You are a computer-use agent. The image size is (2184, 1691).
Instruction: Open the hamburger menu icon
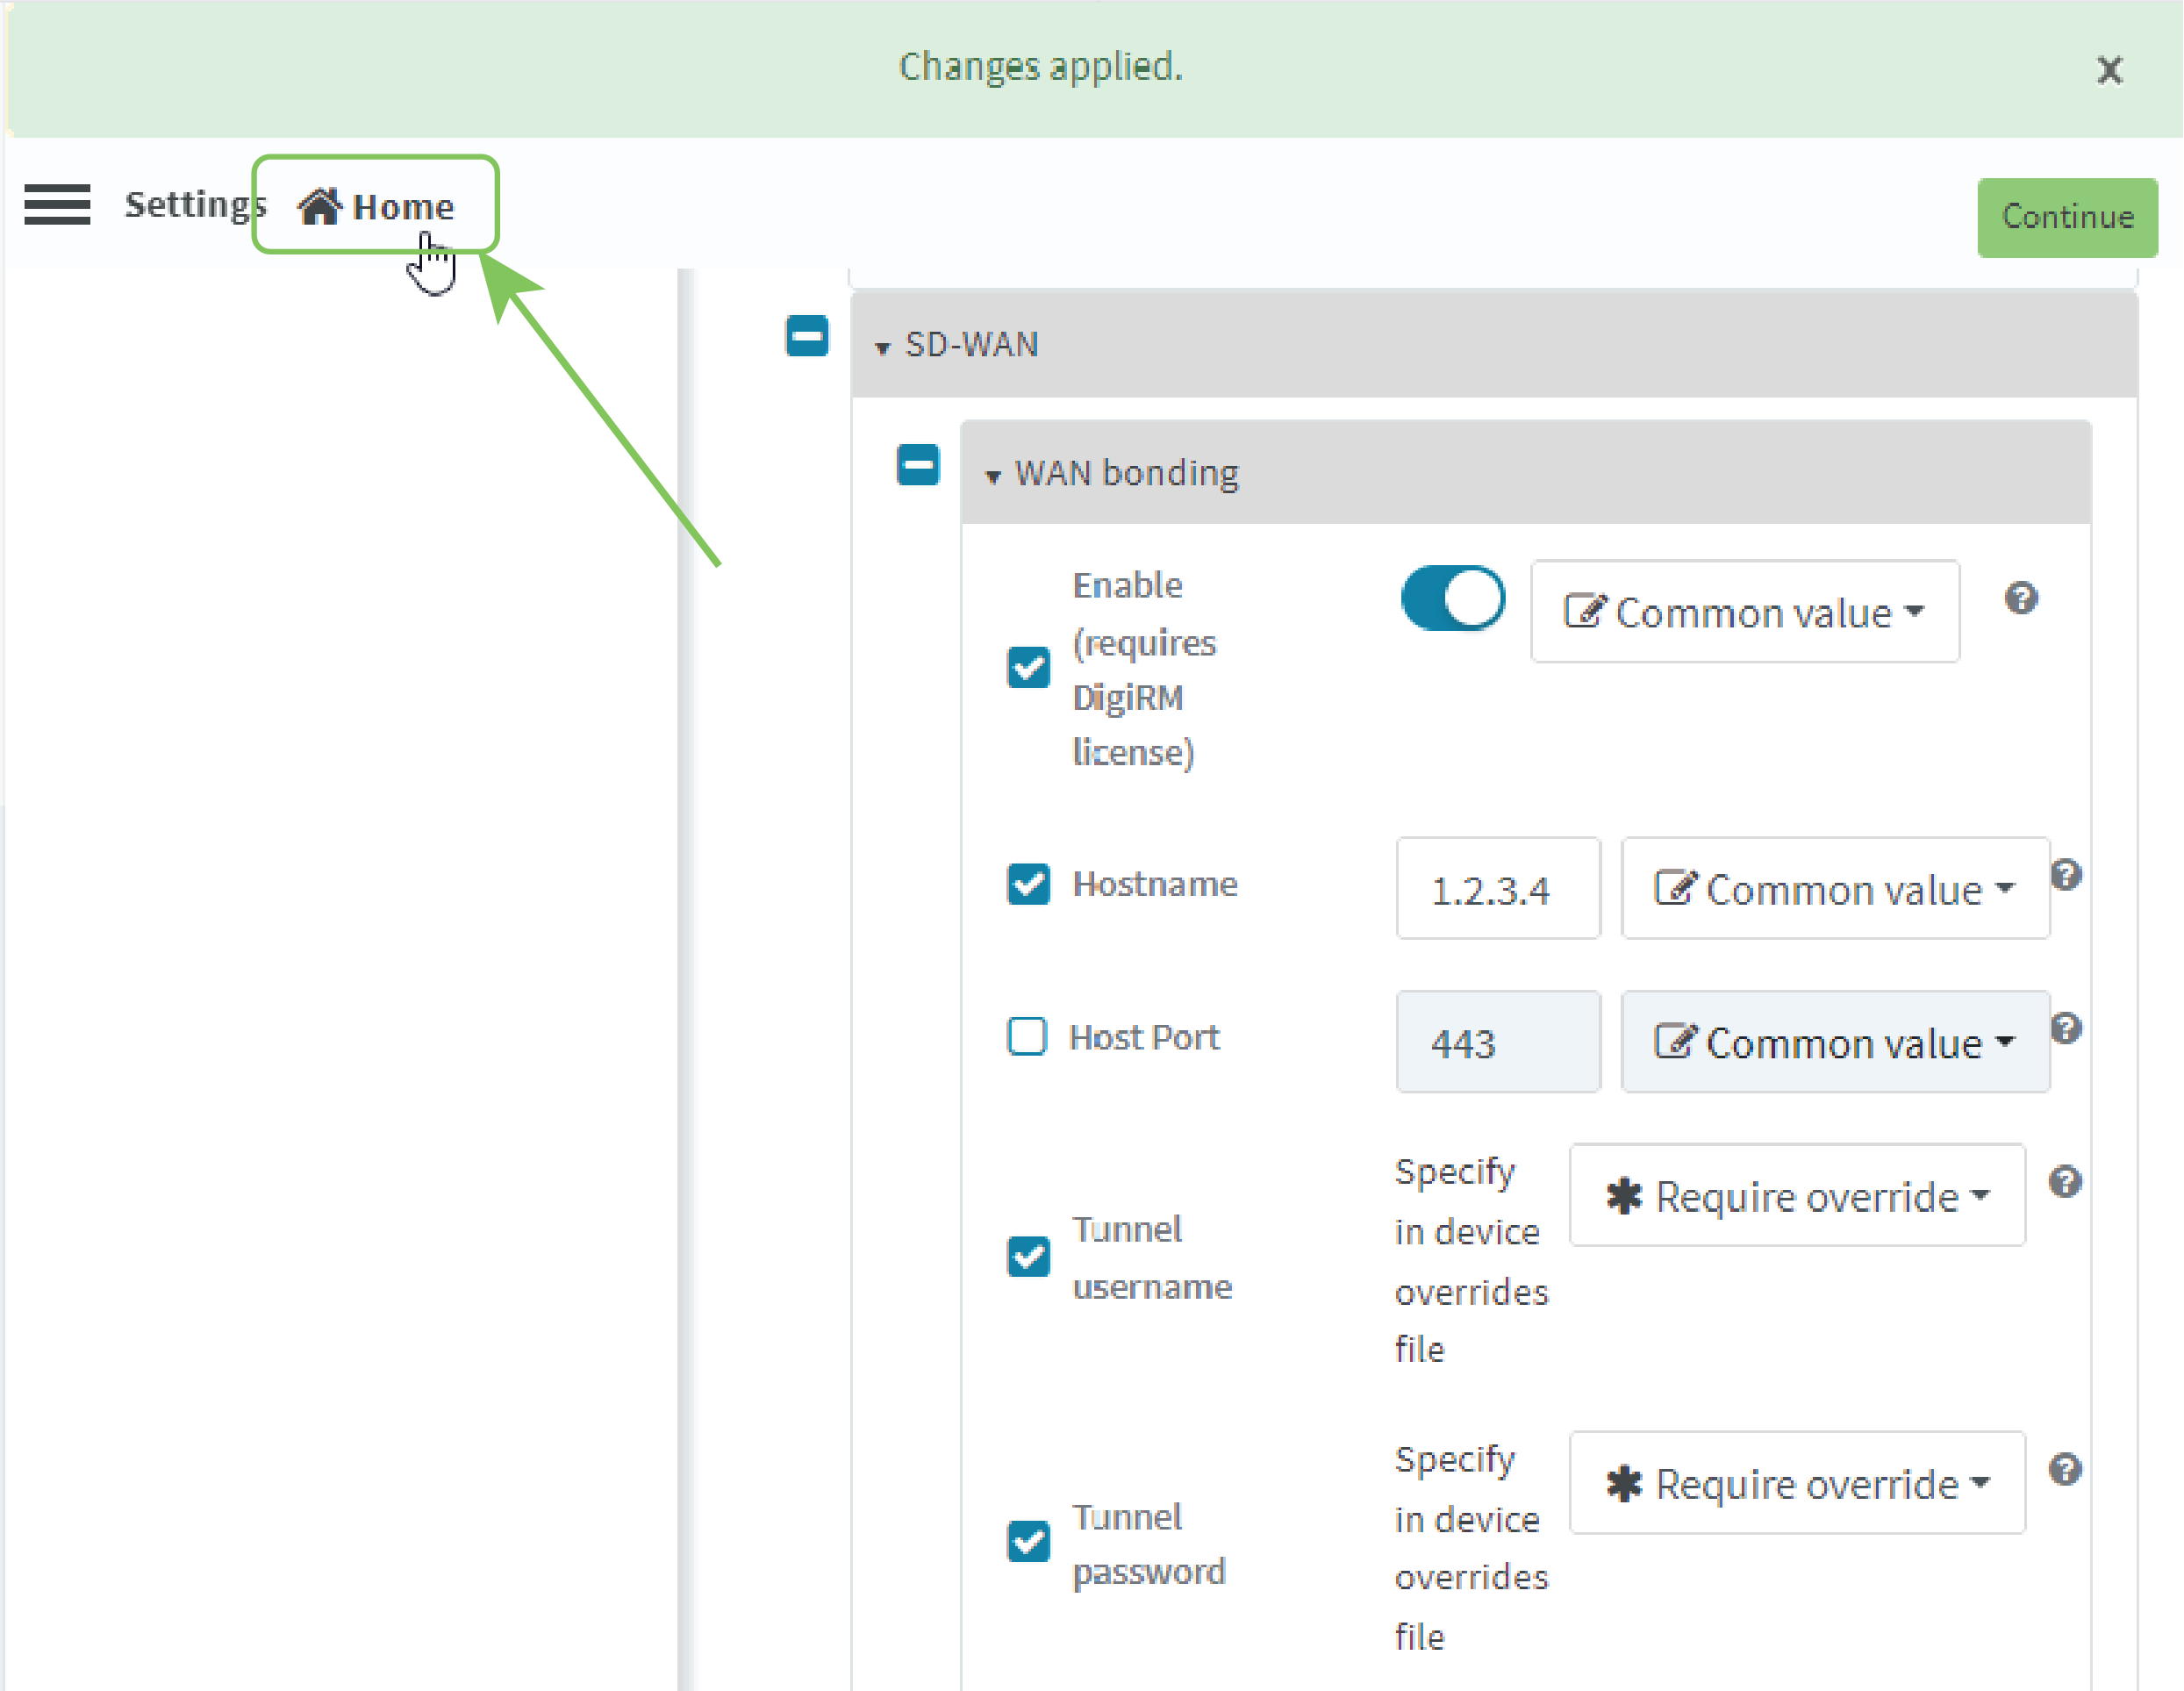point(57,205)
